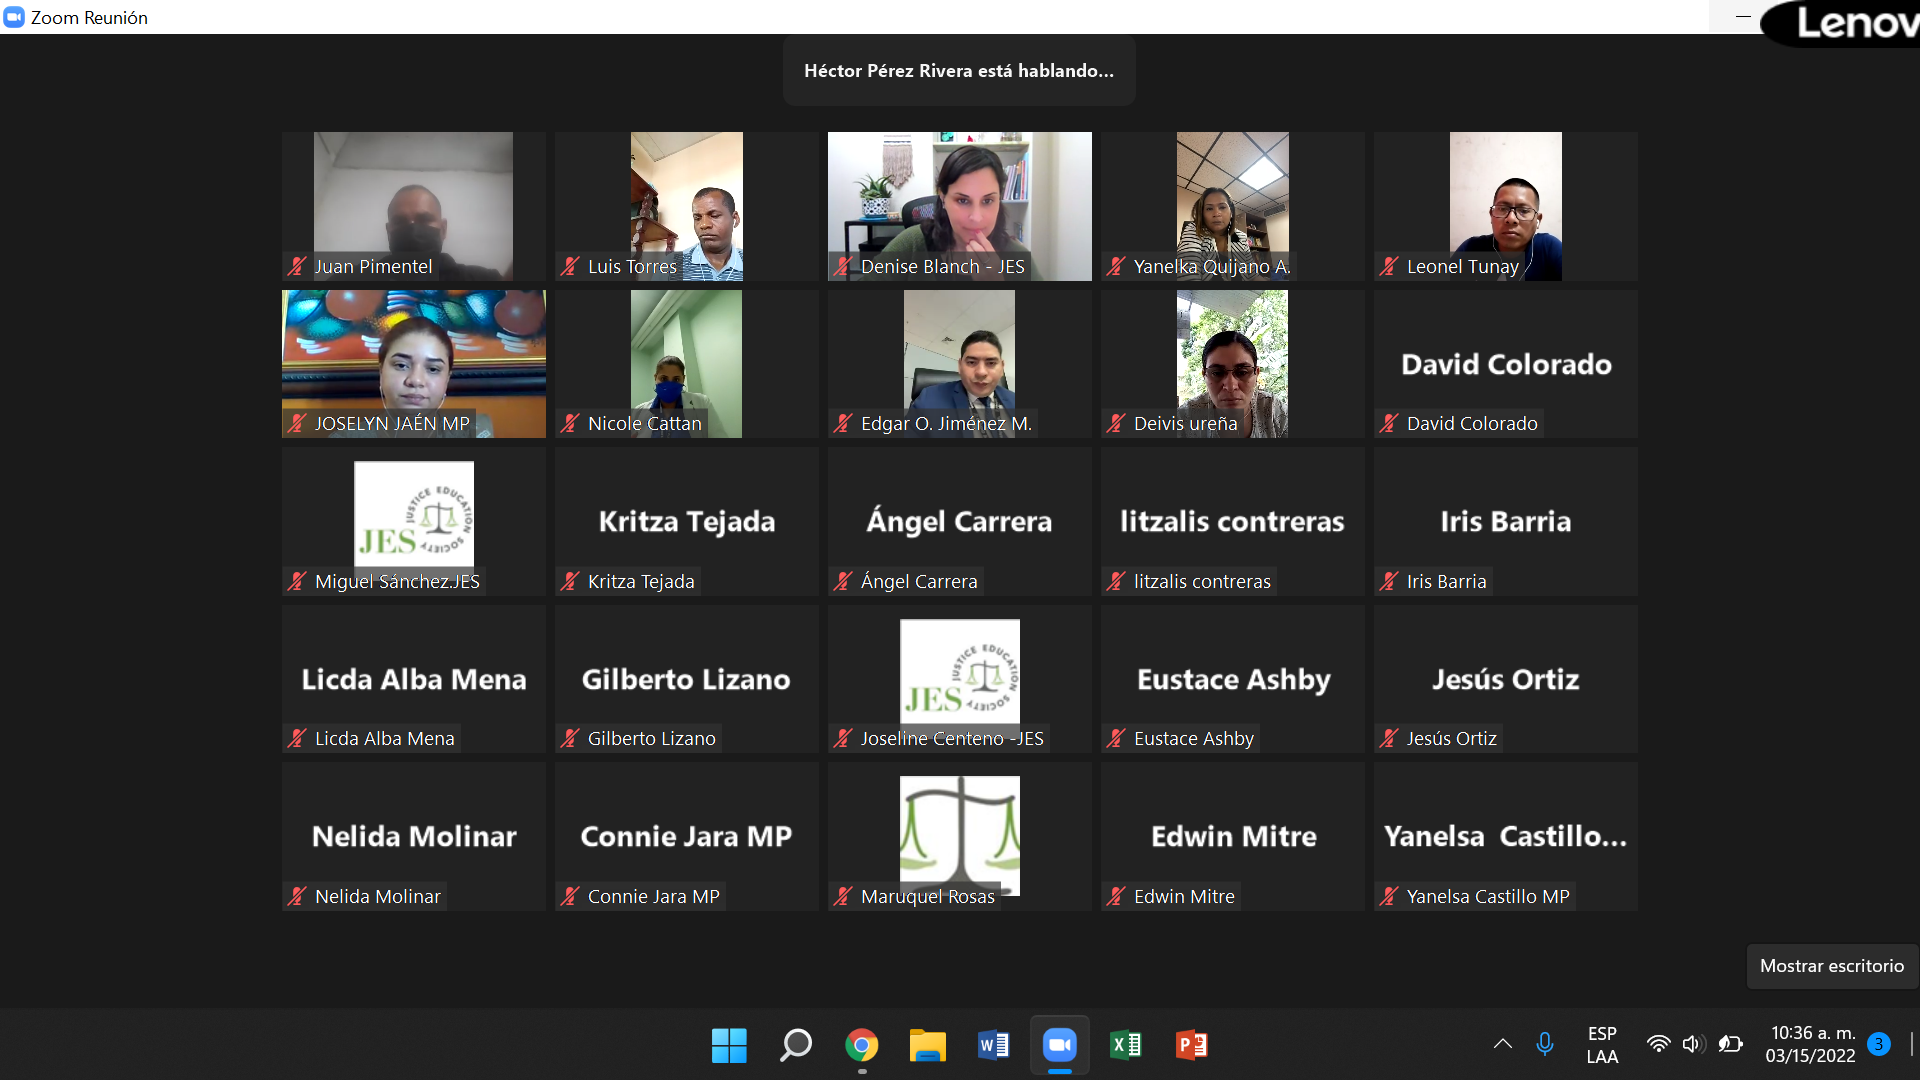This screenshot has width=1920, height=1080.
Task: Click the muted mic icon for Gilberto Lizano
Action: (x=570, y=738)
